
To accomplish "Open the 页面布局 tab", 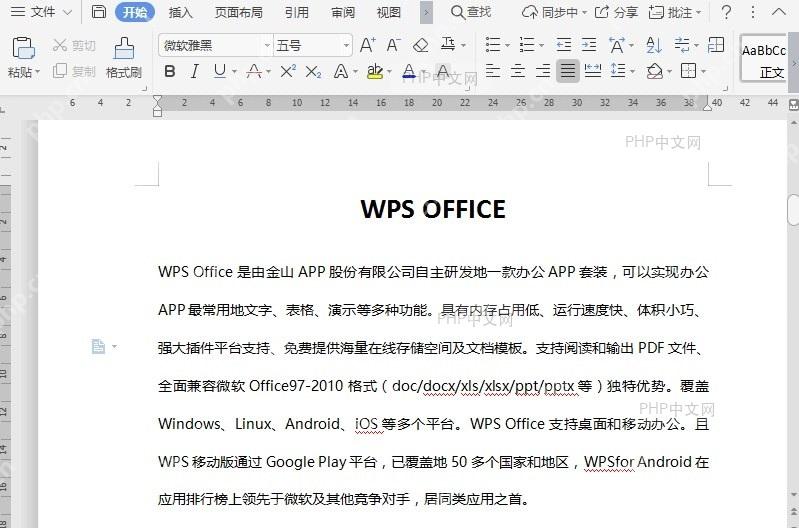I will pyautogui.click(x=238, y=12).
